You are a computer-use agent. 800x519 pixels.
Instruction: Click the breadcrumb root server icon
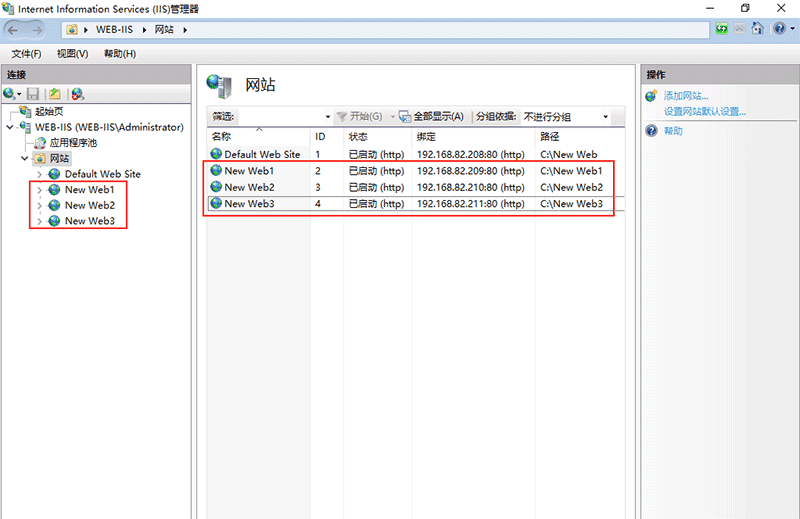[72, 30]
